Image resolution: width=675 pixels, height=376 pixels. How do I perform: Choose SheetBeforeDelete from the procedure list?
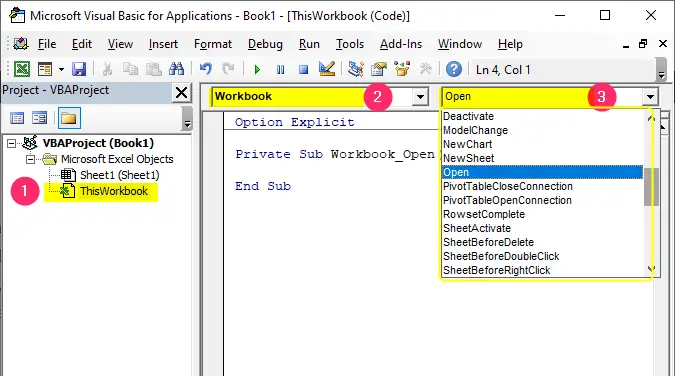pos(542,242)
